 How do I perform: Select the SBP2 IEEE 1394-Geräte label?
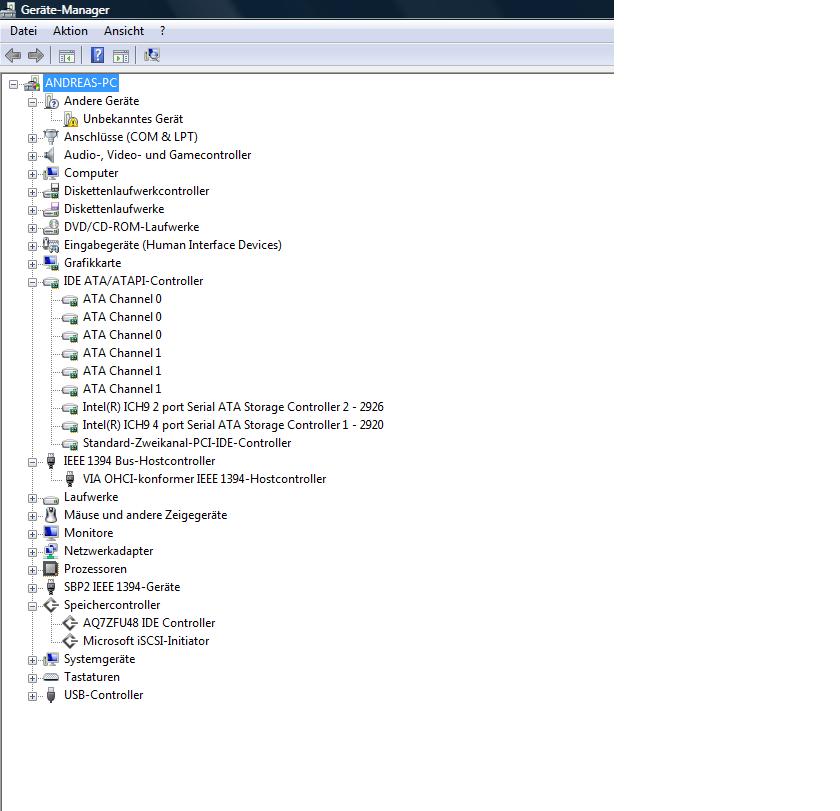122,587
